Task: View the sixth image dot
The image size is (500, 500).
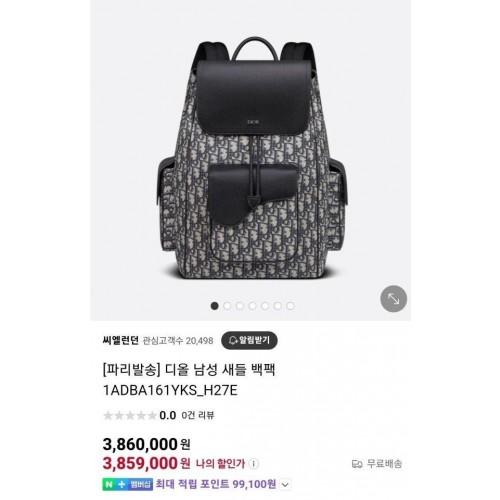Action: click(x=278, y=306)
